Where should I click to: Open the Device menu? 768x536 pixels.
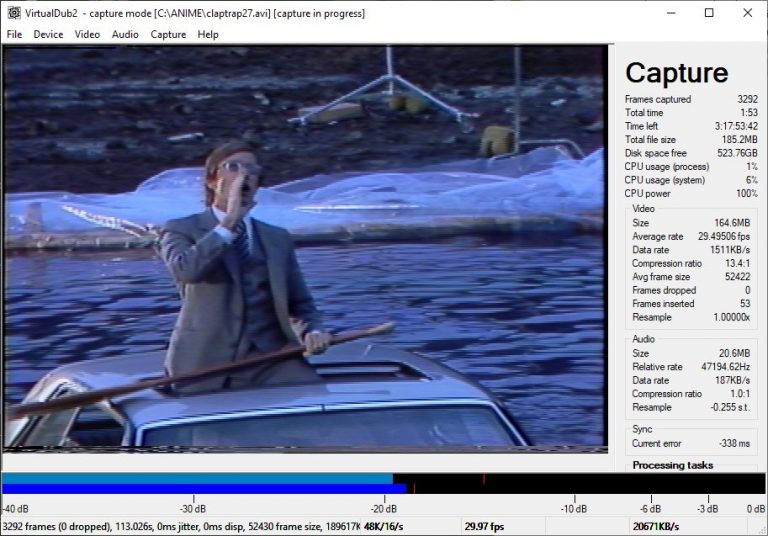tap(48, 34)
